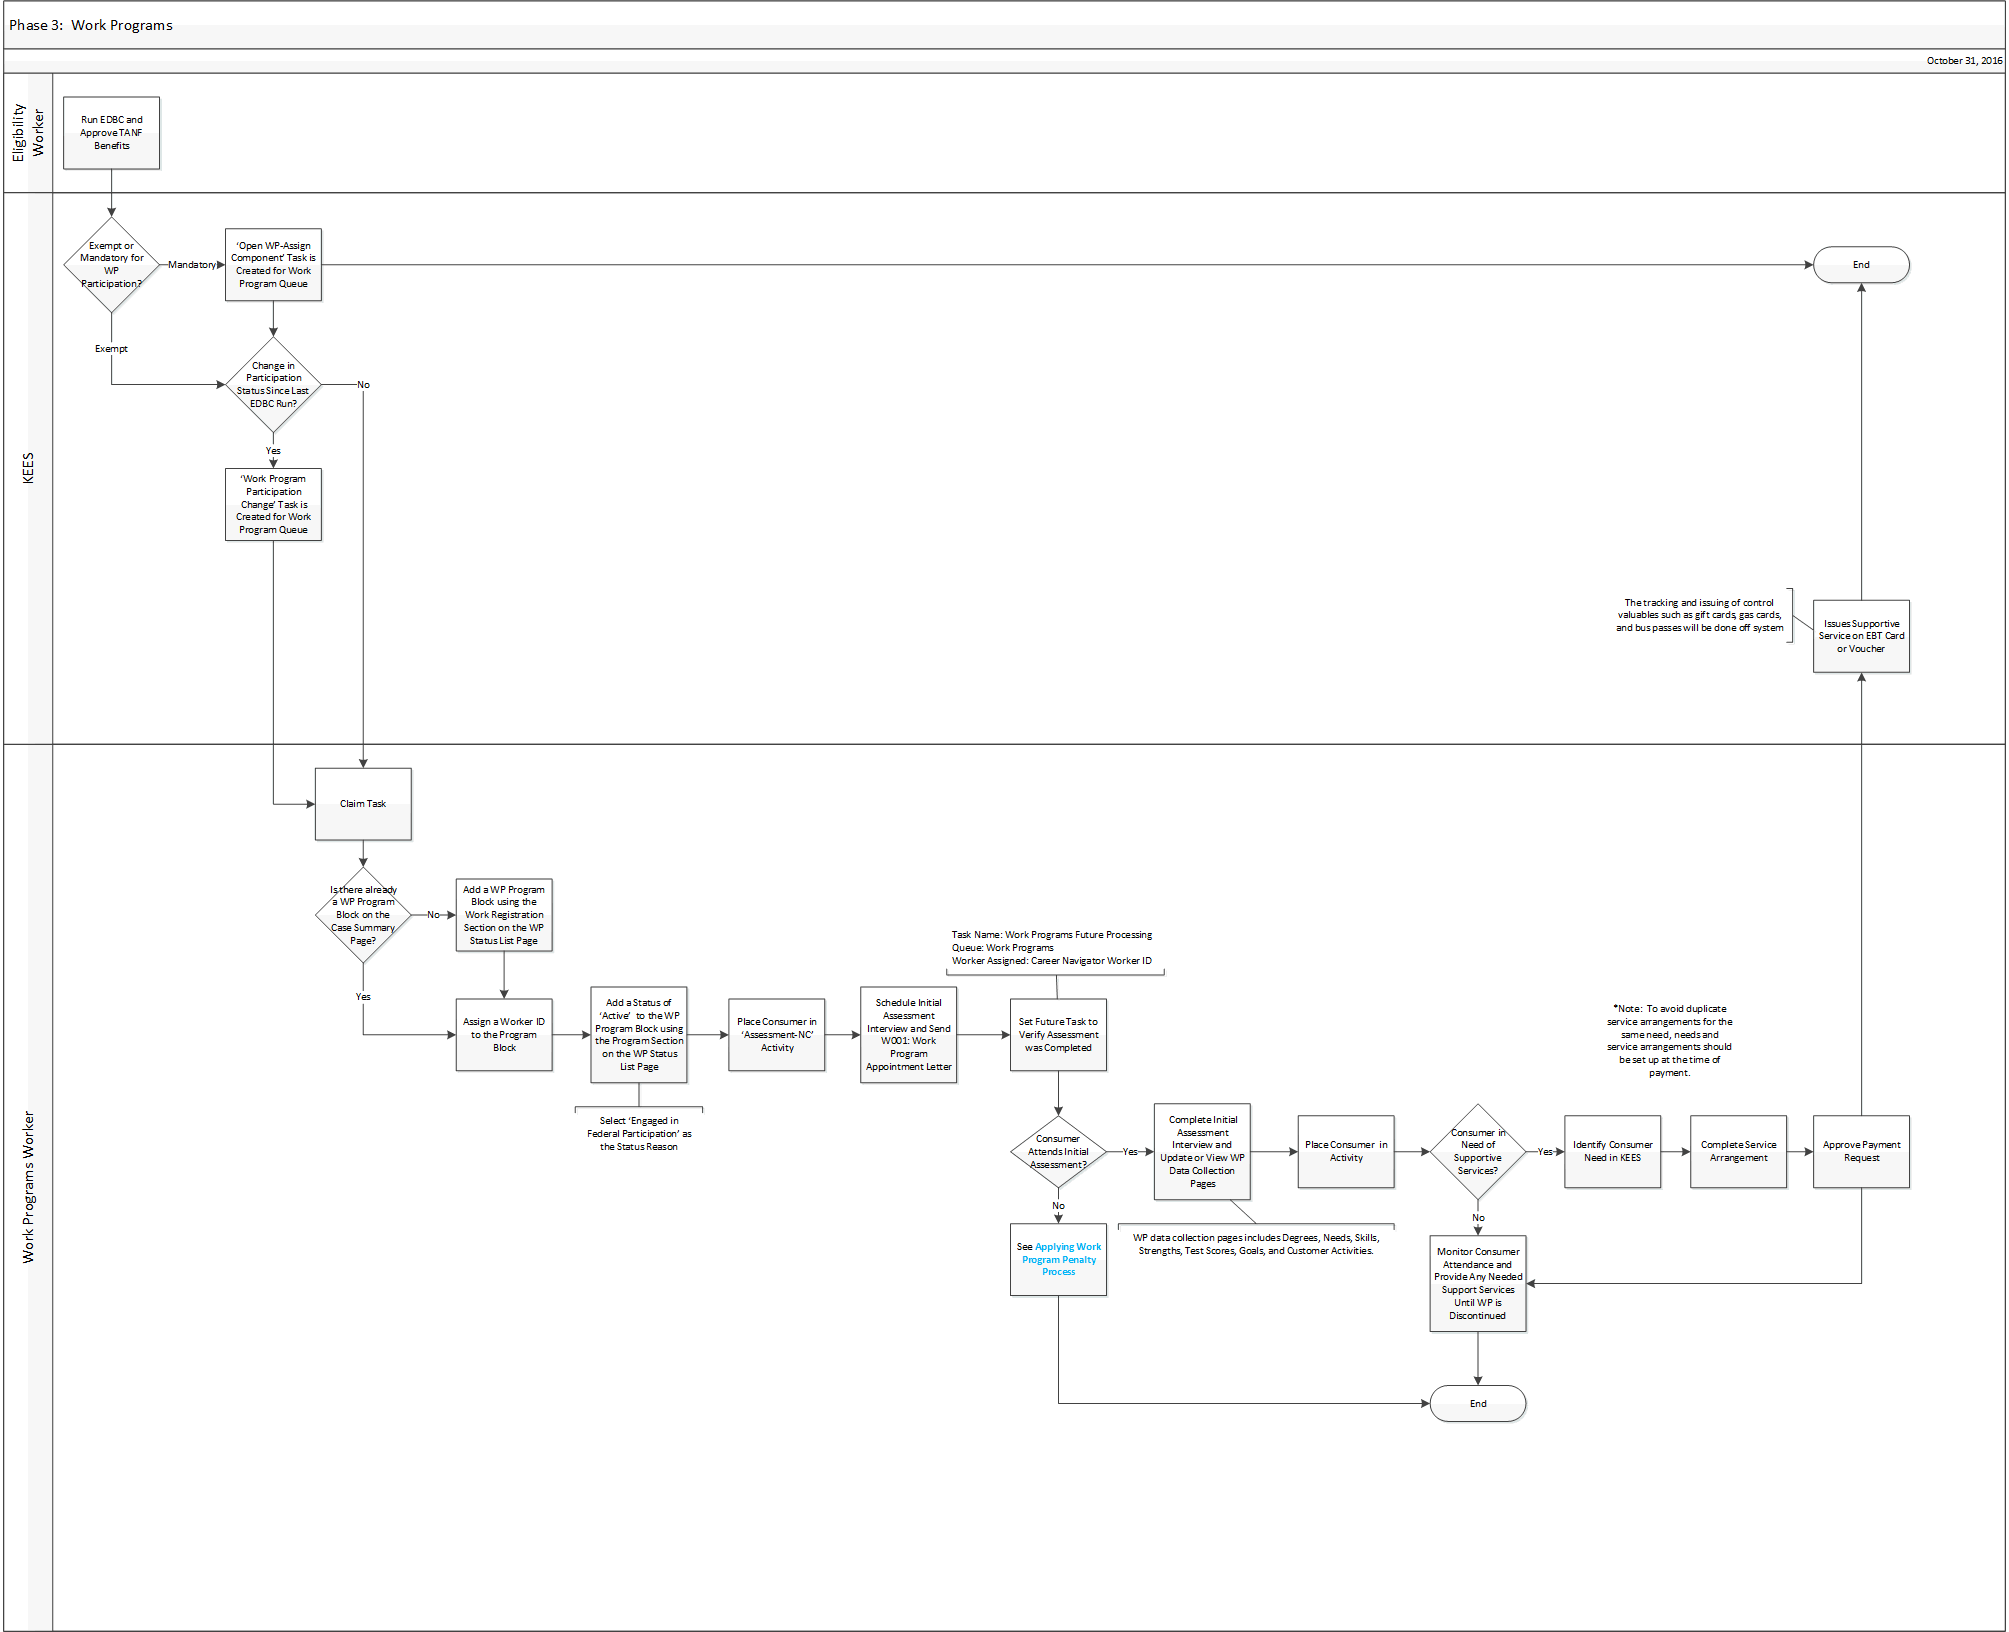Image resolution: width=2009 pixels, height=1632 pixels.
Task: Click the 'Eligibility Worker' lane header
Action: (28, 133)
